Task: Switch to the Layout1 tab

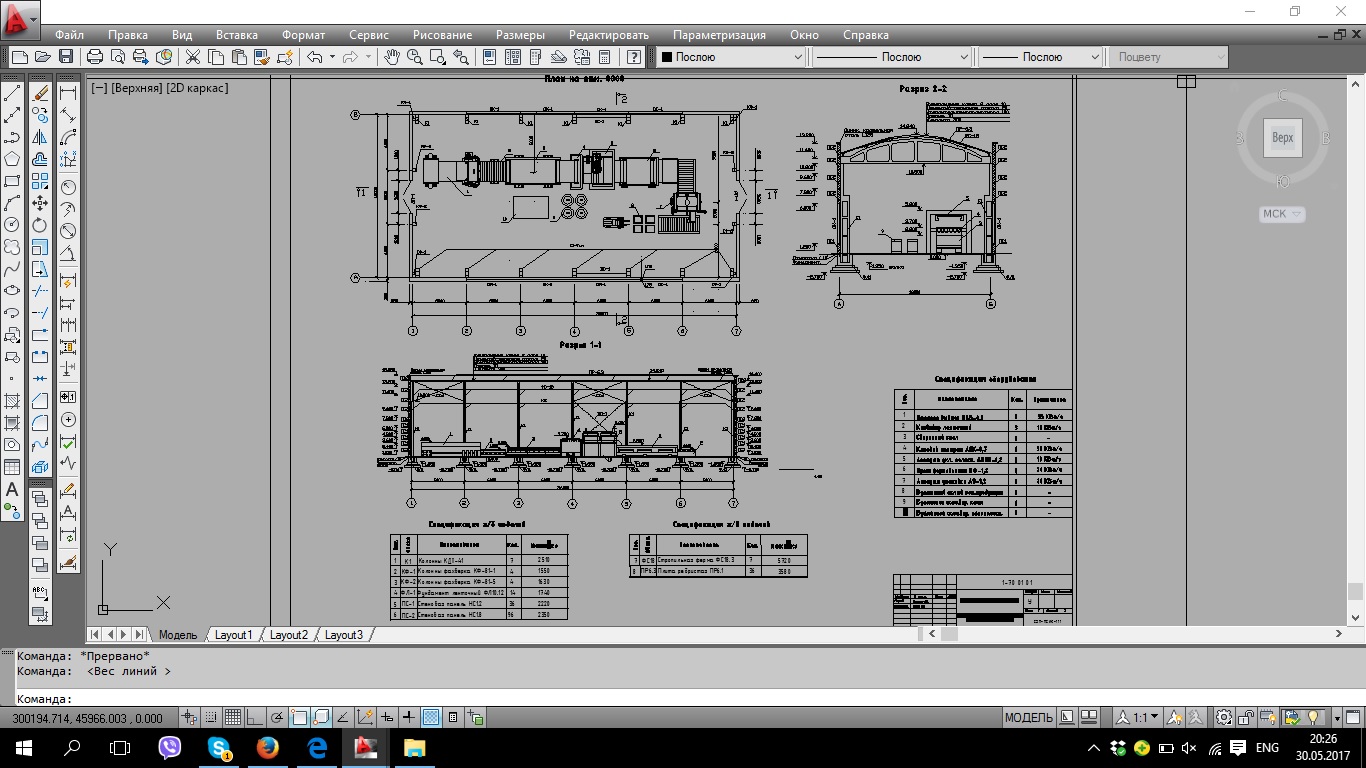Action: click(234, 635)
